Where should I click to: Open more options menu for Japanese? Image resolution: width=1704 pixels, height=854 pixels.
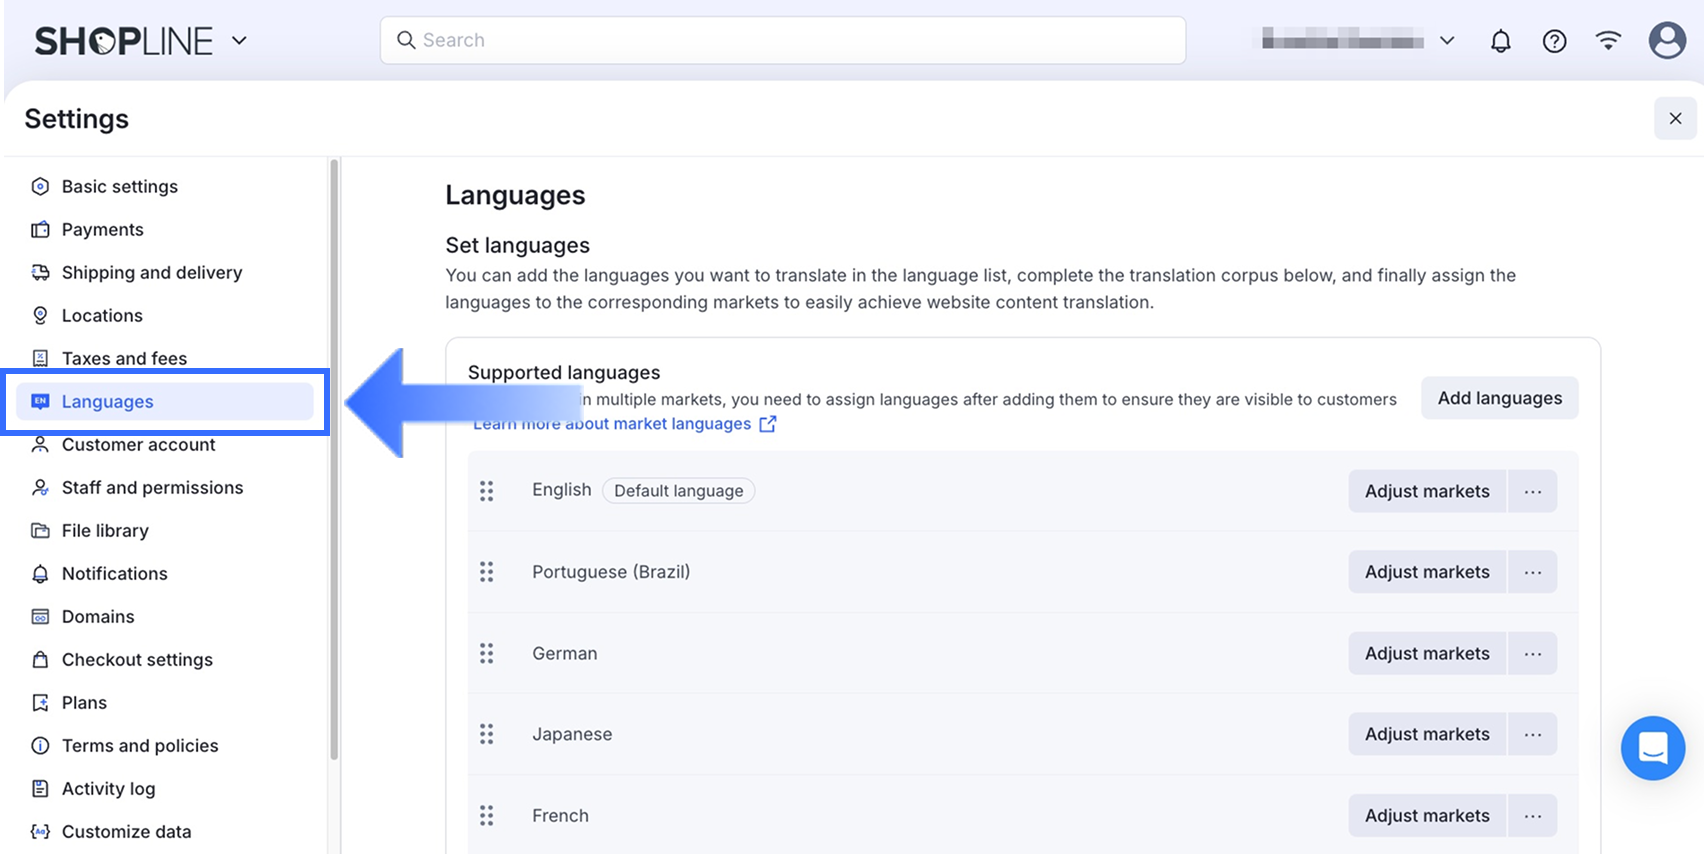click(1532, 734)
